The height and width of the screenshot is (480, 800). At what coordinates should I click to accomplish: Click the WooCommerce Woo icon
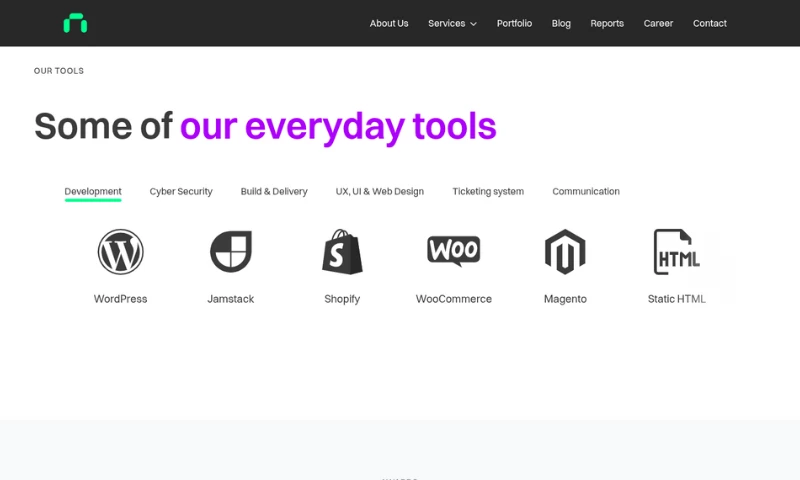454,251
